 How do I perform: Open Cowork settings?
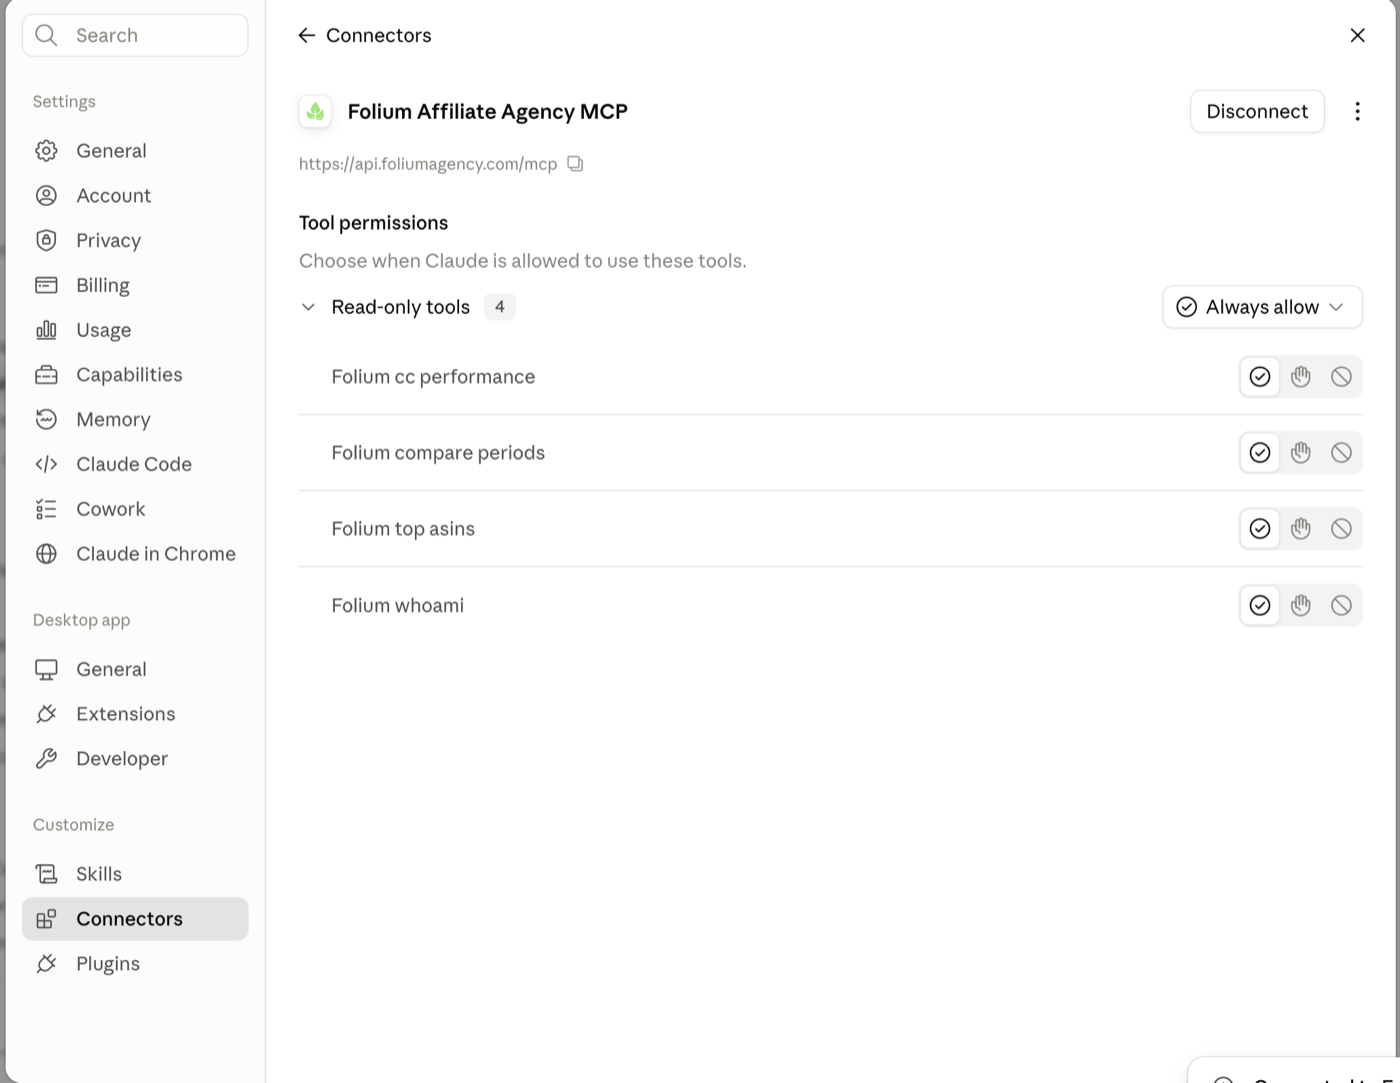135,509
